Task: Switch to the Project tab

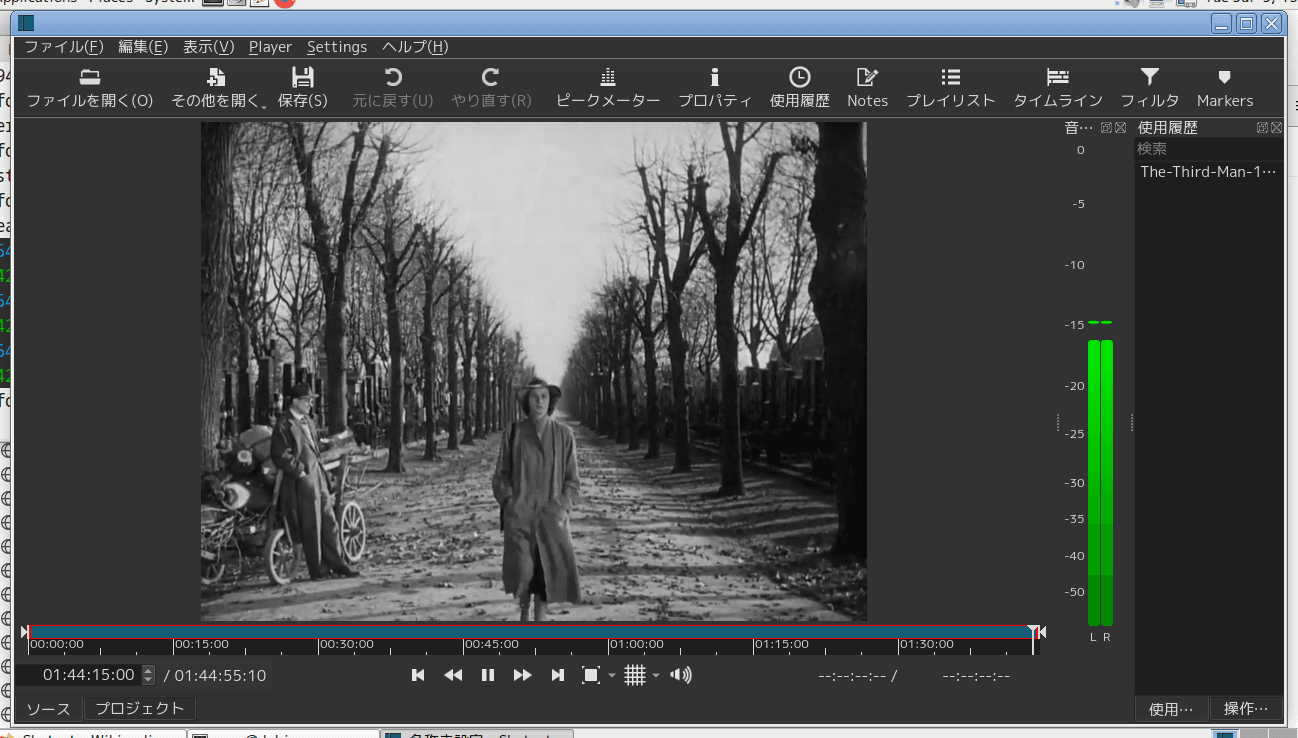Action: 140,708
